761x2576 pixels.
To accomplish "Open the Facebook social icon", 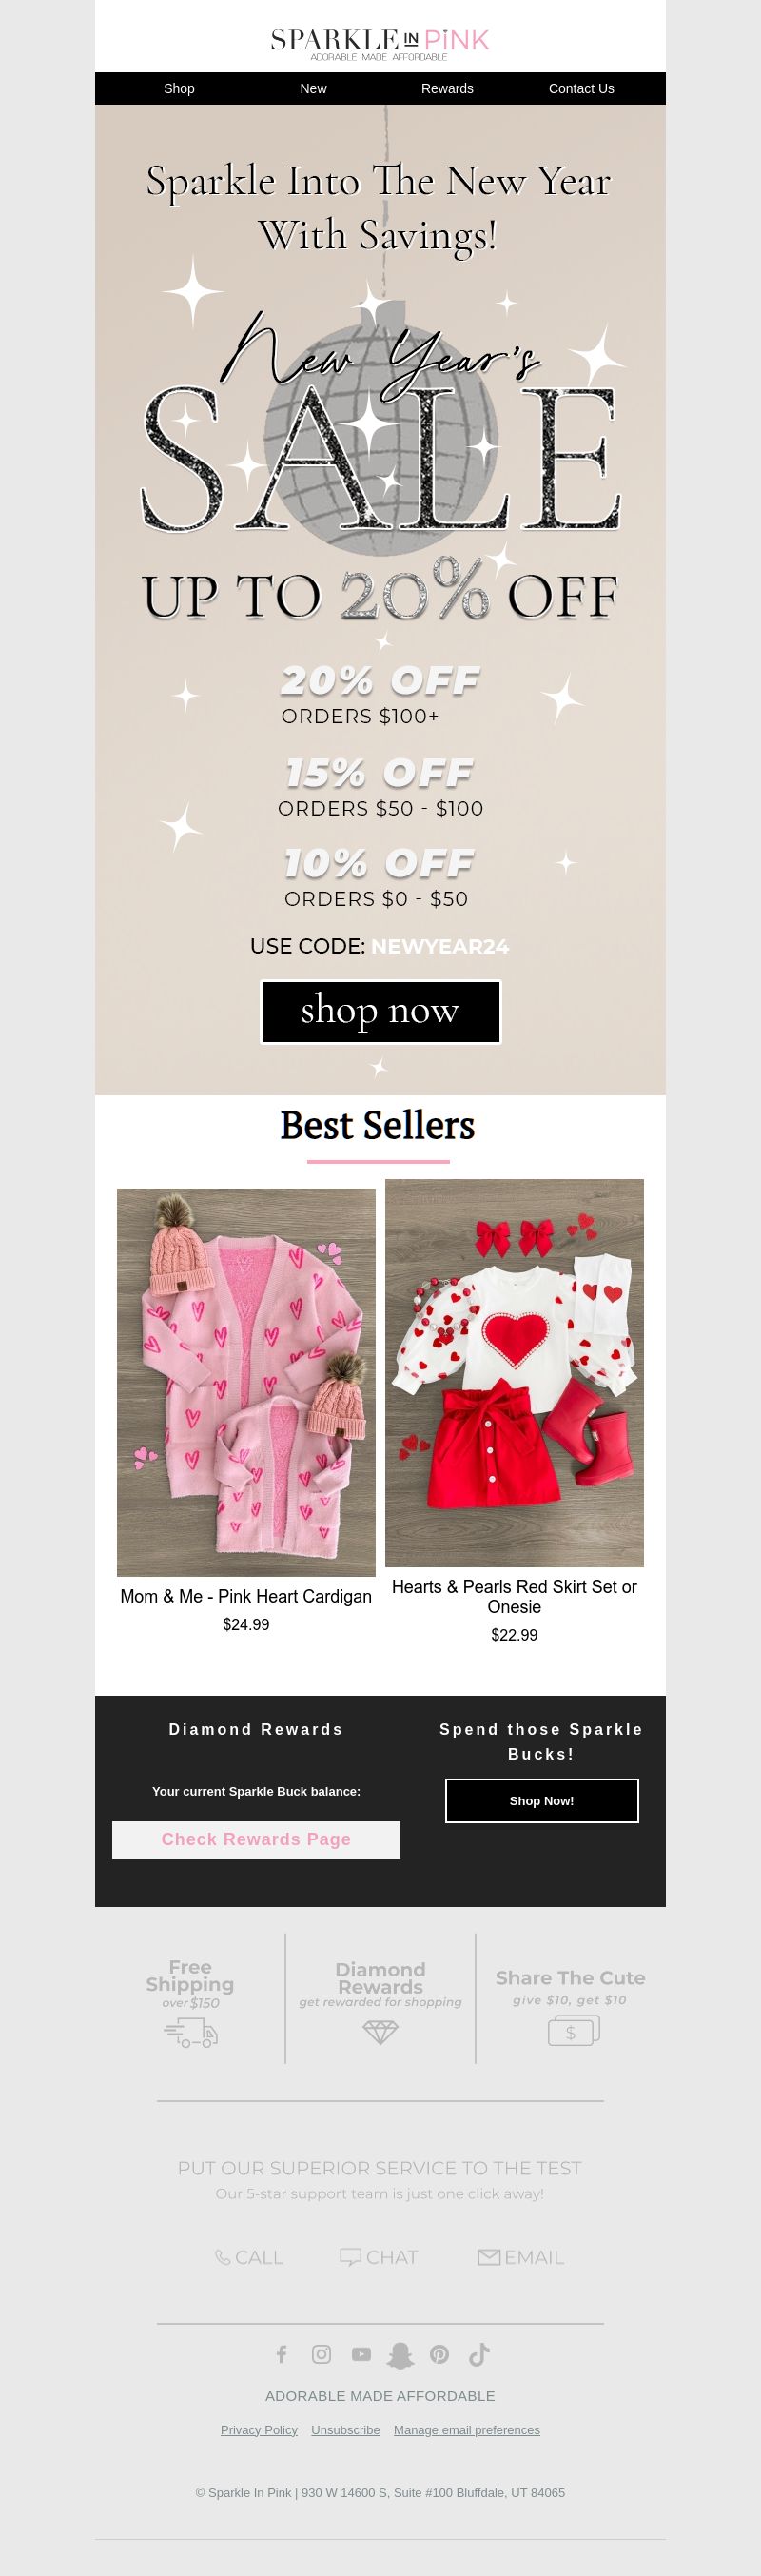I will point(282,2354).
